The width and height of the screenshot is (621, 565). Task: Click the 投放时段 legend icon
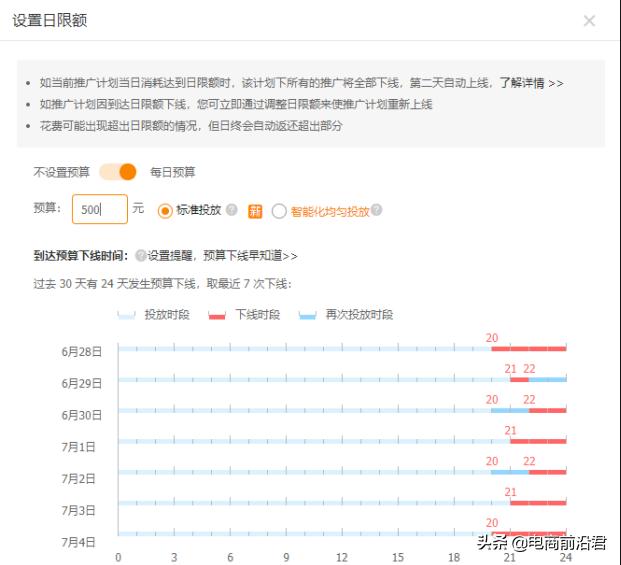click(x=126, y=315)
